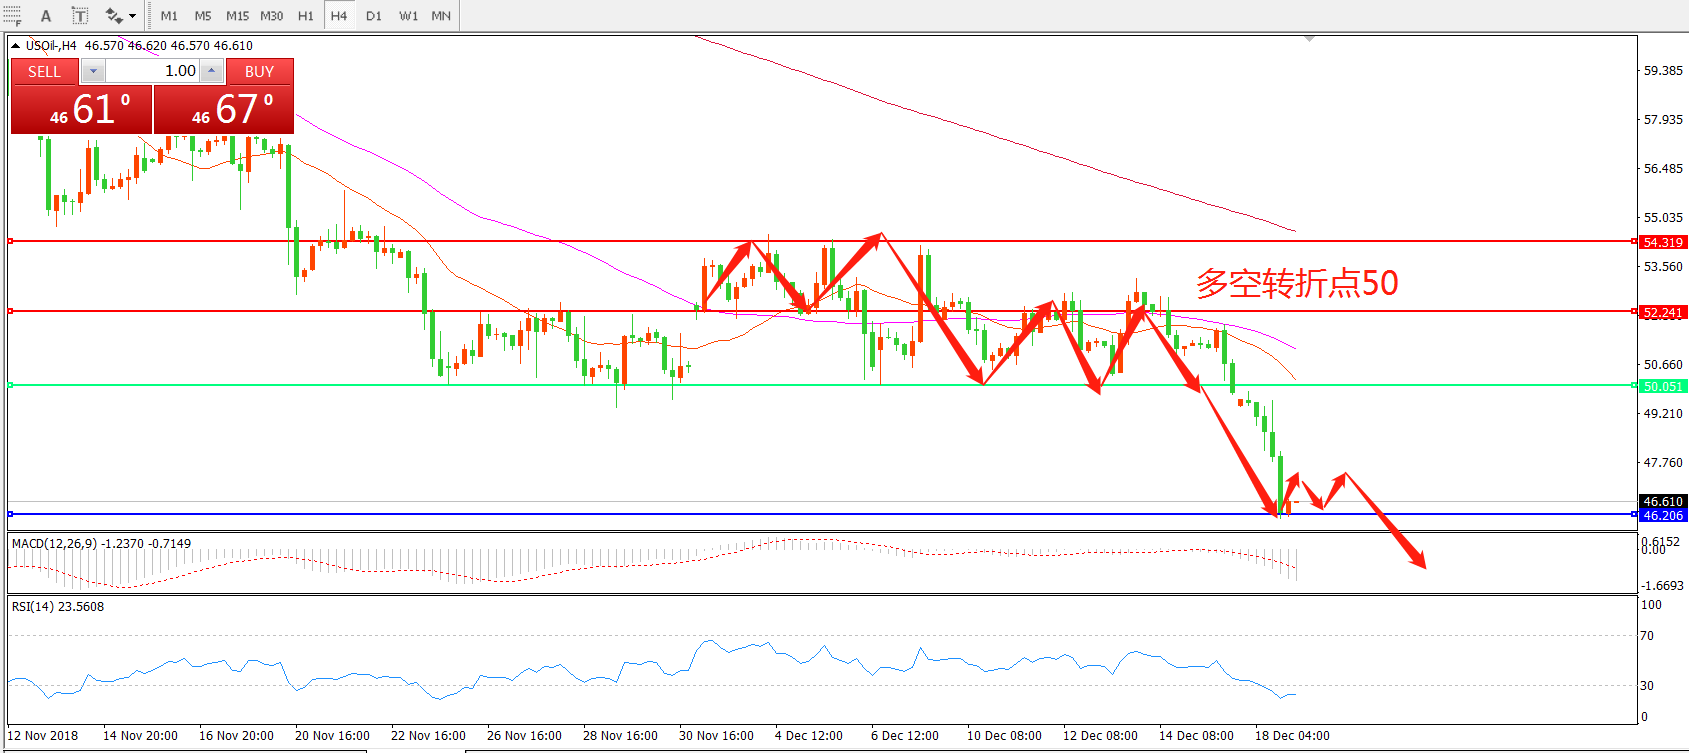1689x753 pixels.
Task: Select the H1 timeframe button
Action: (305, 16)
